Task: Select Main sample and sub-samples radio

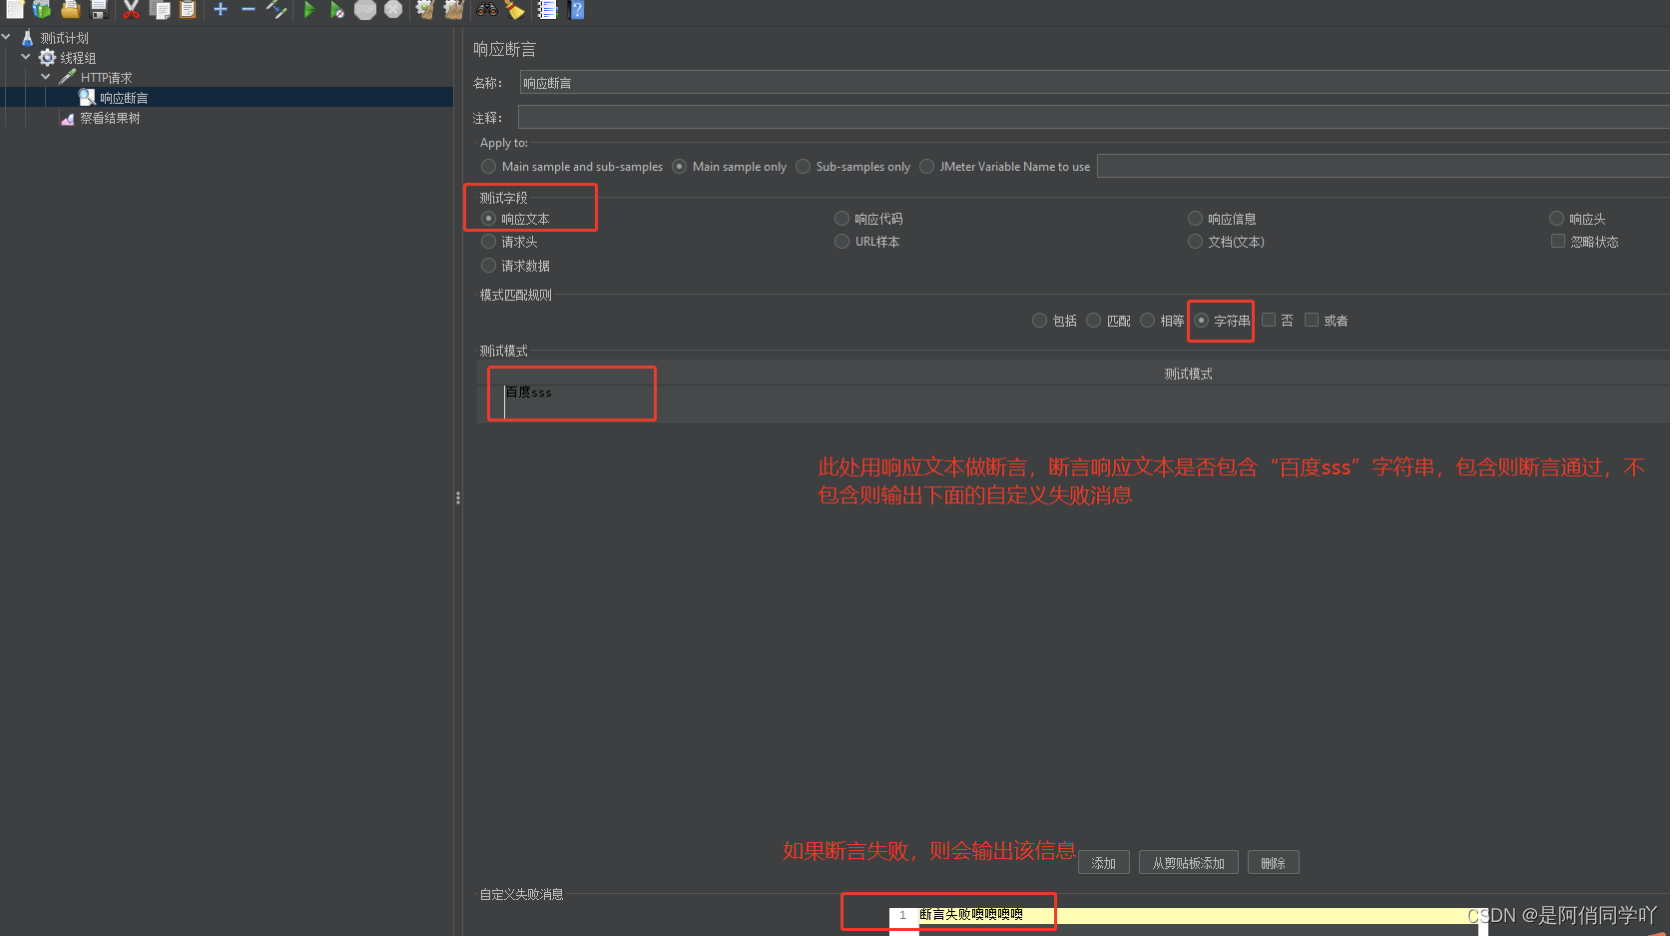Action: 488,166
